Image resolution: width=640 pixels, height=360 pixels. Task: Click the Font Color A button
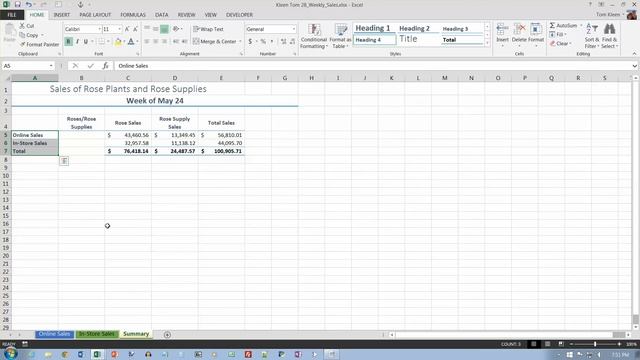pos(131,41)
